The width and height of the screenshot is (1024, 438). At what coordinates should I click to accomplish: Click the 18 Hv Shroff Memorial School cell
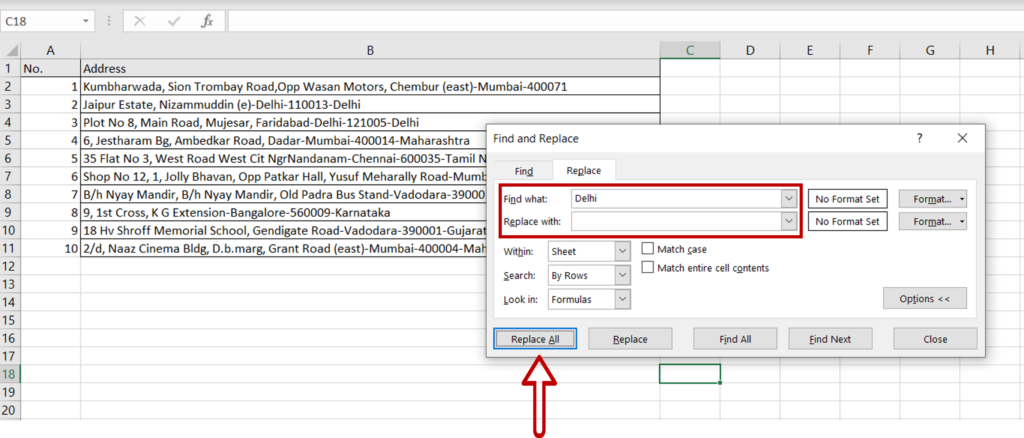coord(284,230)
